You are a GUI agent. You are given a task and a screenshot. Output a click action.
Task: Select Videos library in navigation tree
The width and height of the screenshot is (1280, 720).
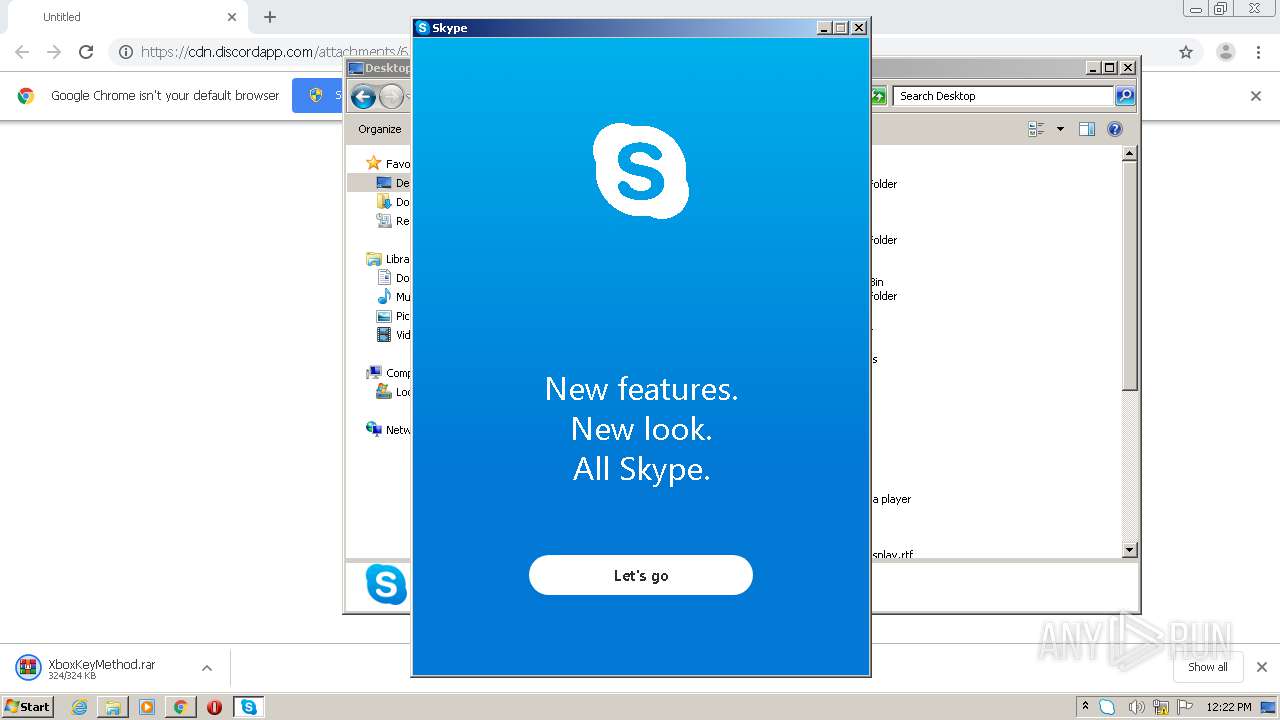pos(393,335)
